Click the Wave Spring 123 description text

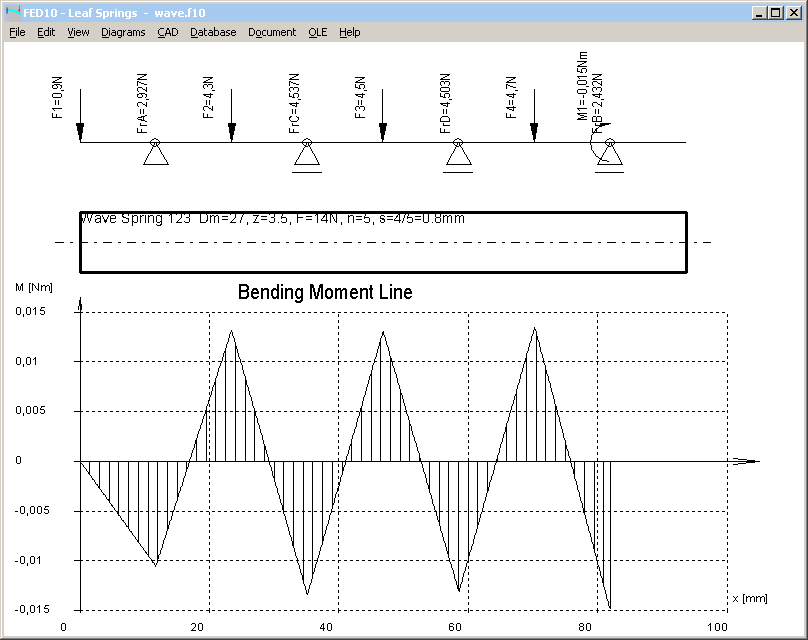click(272, 218)
